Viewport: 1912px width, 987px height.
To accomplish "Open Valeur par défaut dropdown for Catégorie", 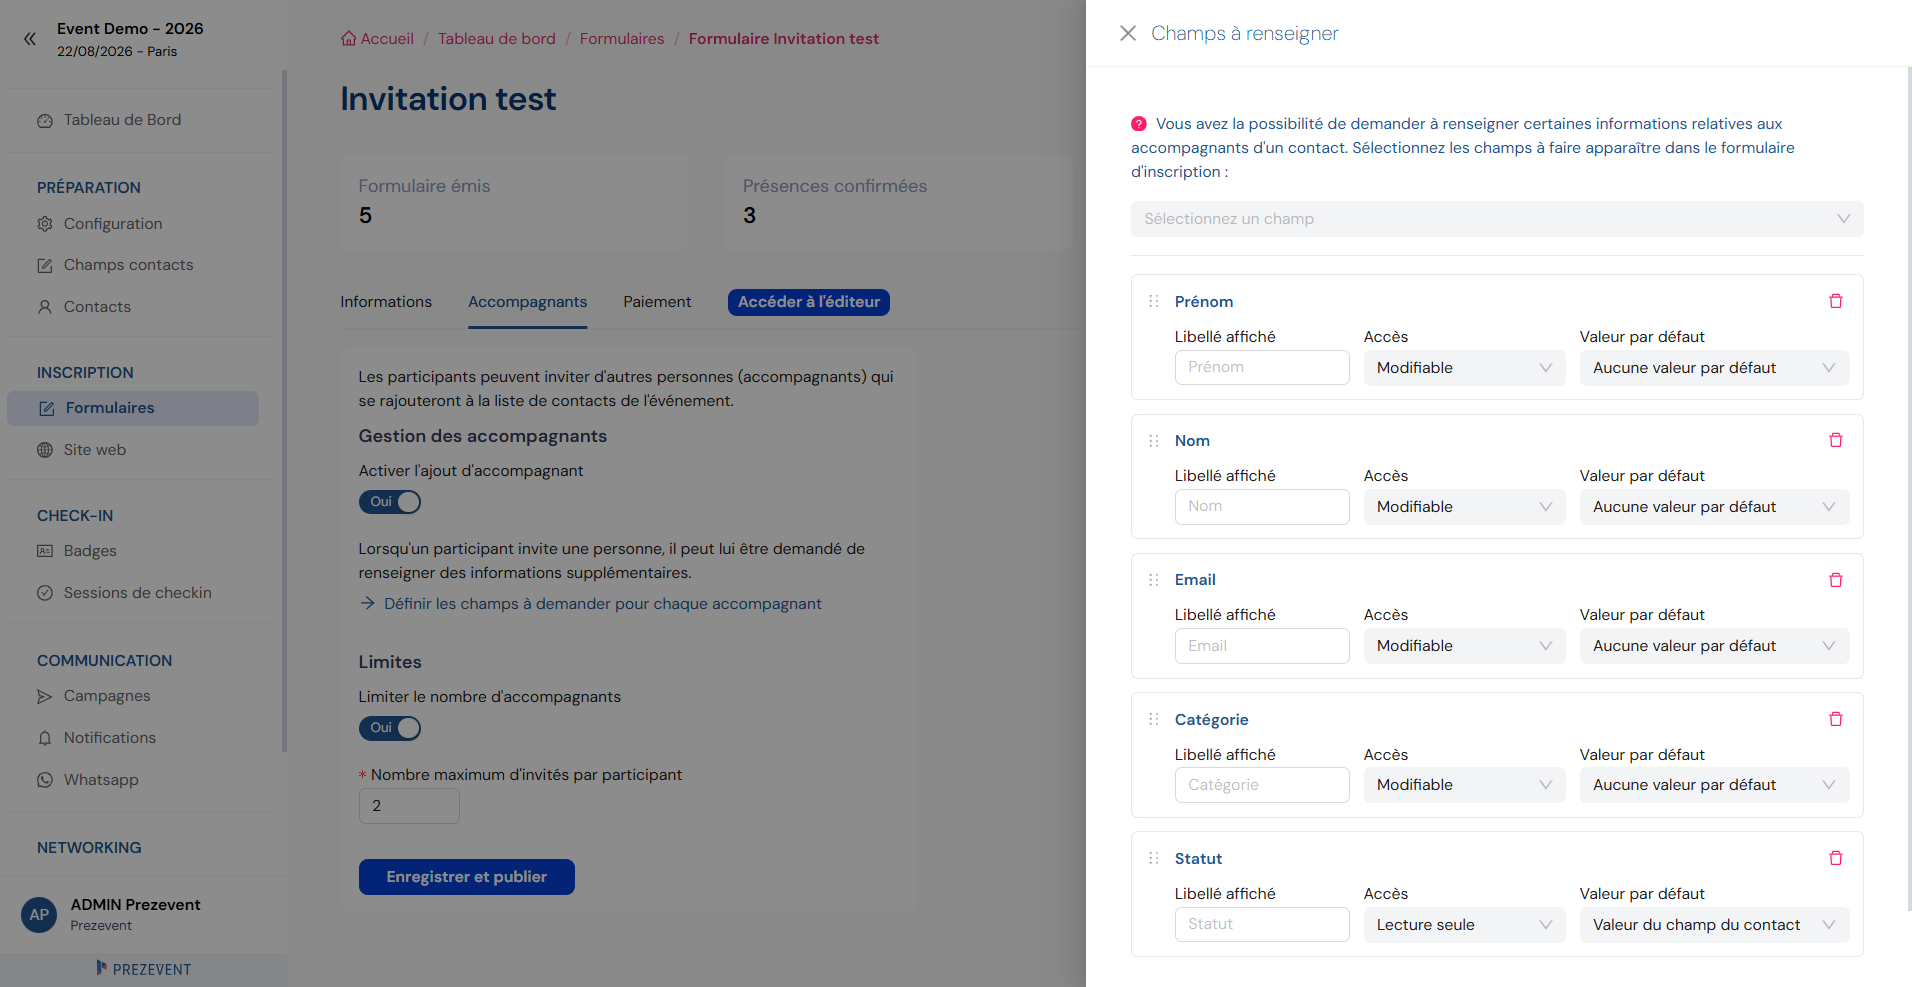I will point(1714,785).
